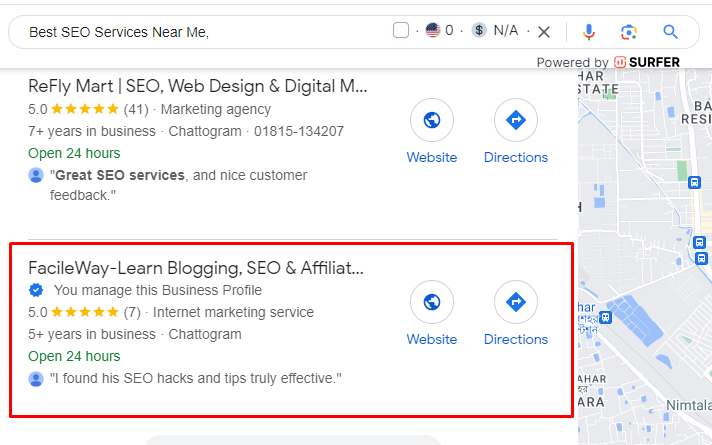Click 'Open 24 hours' under FacileWay
Image resolution: width=712 pixels, height=445 pixels.
[x=74, y=356]
